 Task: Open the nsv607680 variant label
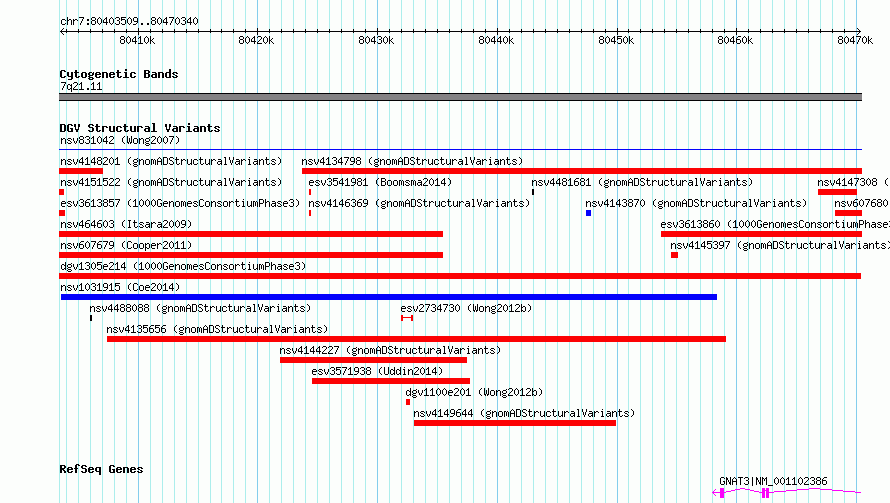click(x=862, y=203)
